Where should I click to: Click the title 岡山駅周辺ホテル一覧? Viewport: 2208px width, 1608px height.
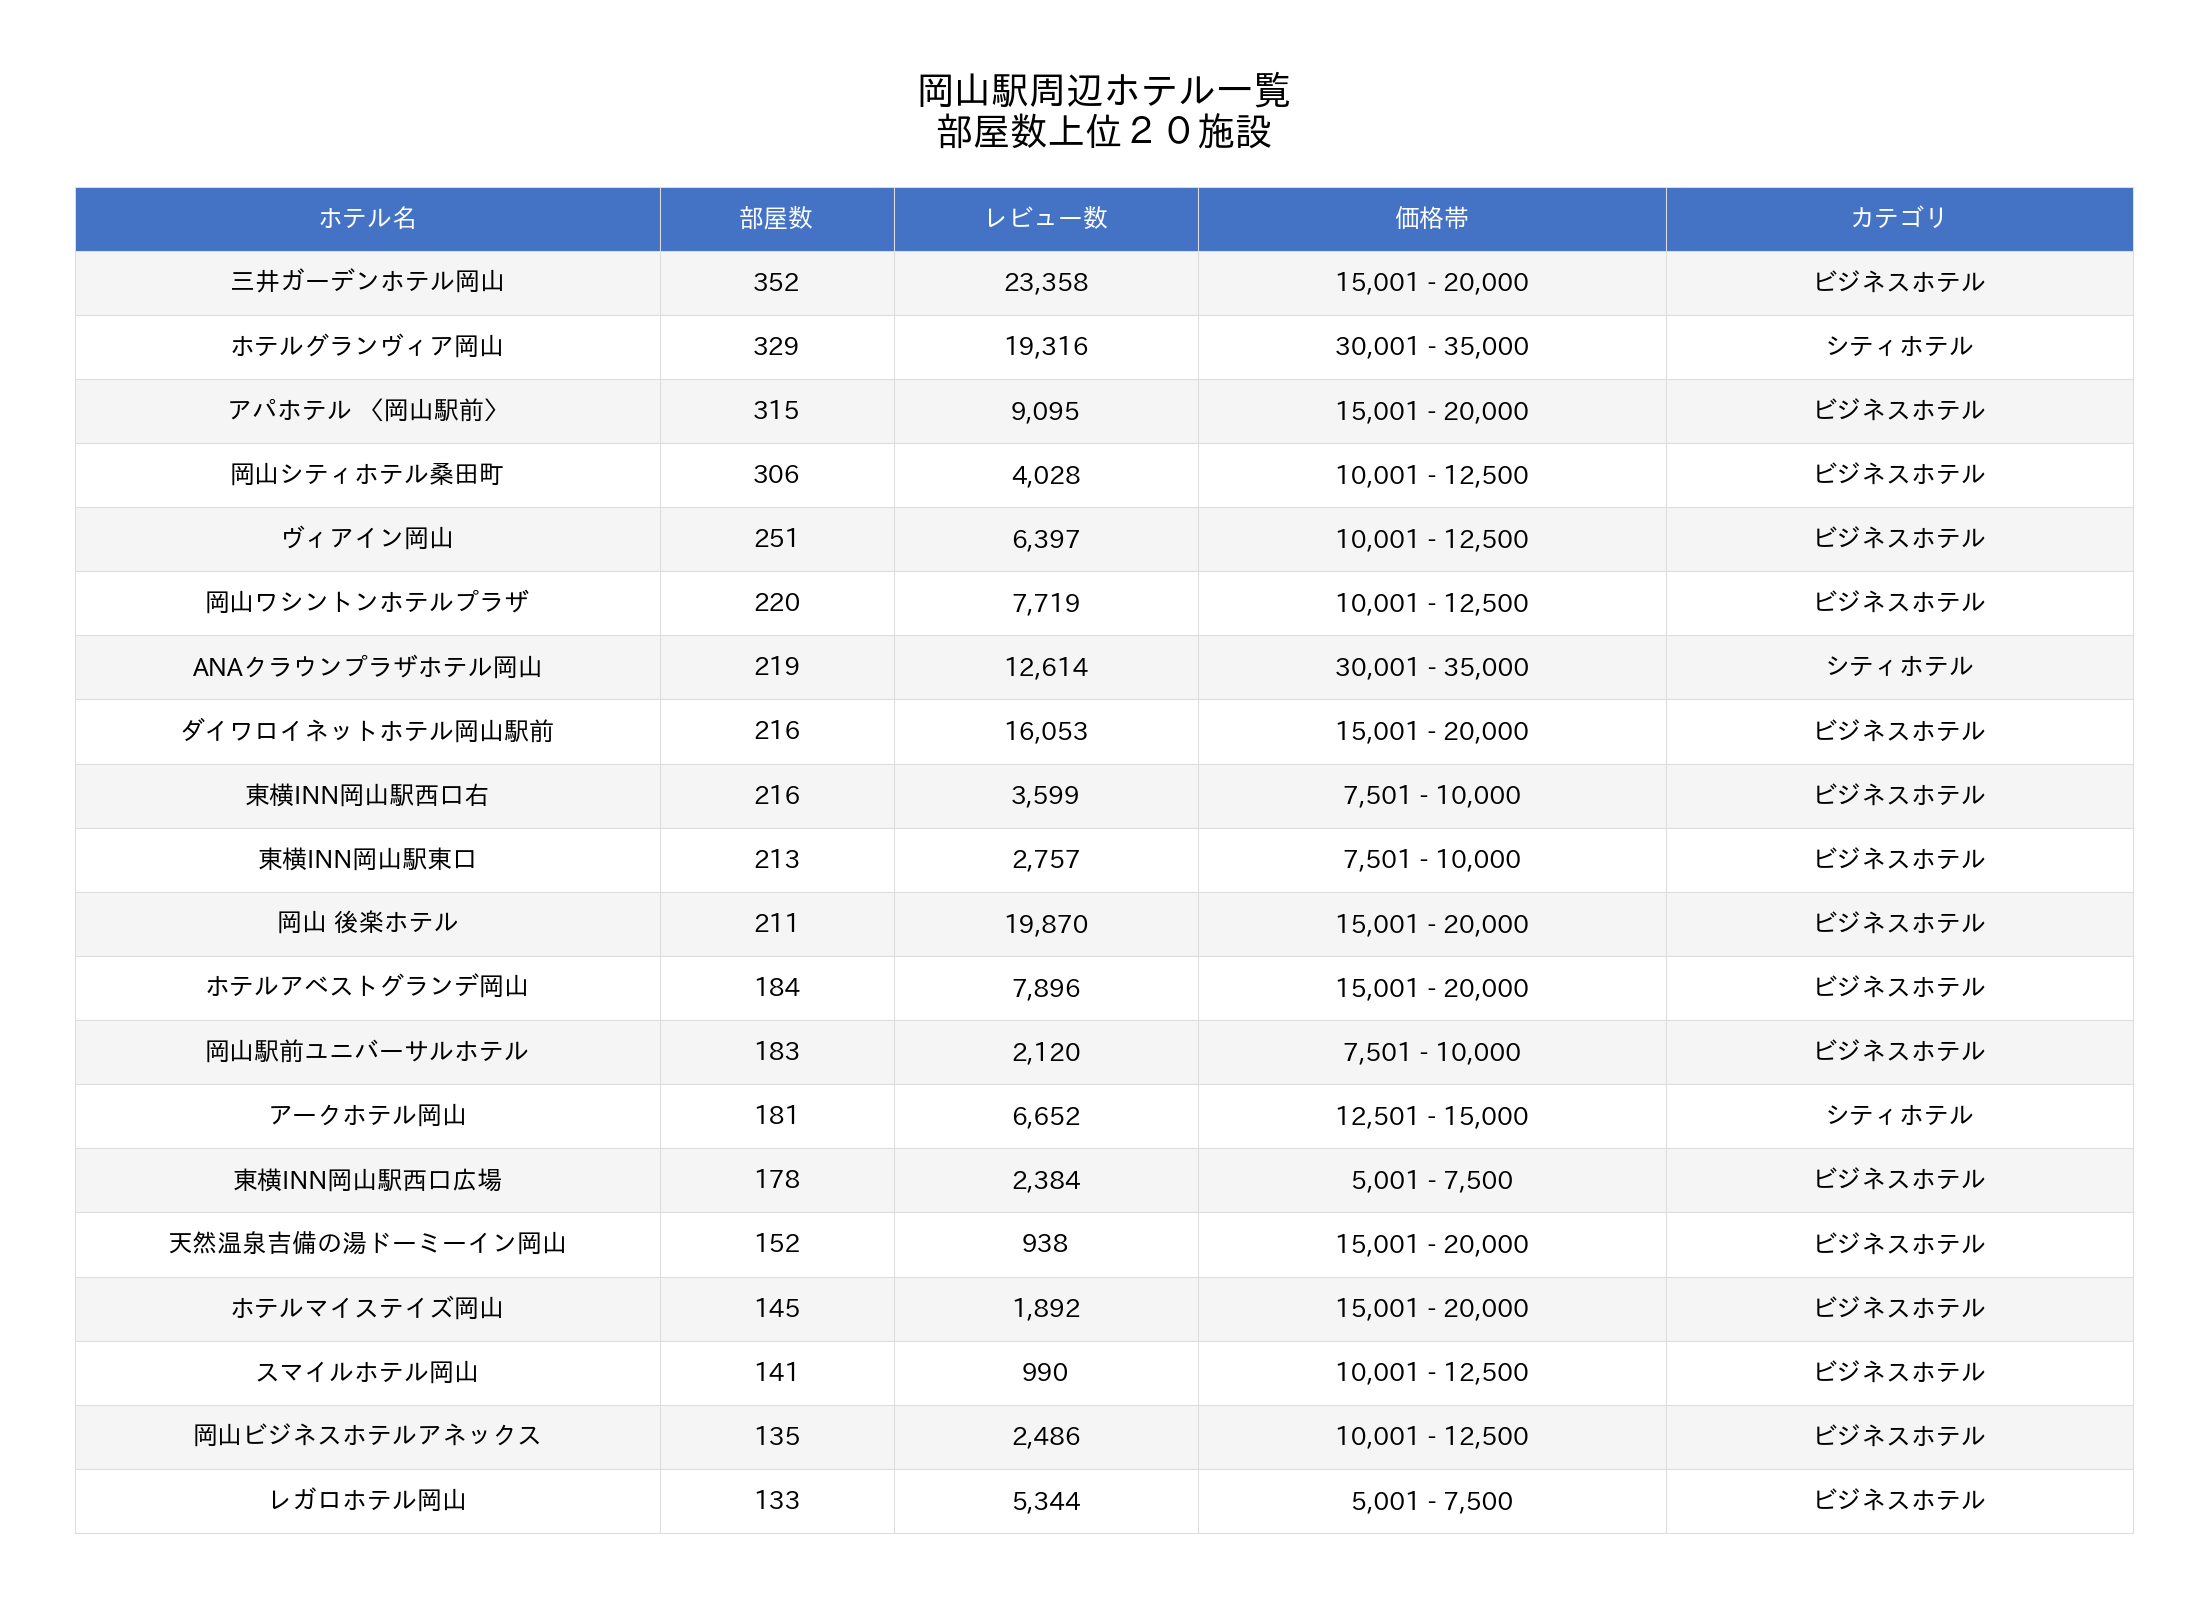(1104, 91)
